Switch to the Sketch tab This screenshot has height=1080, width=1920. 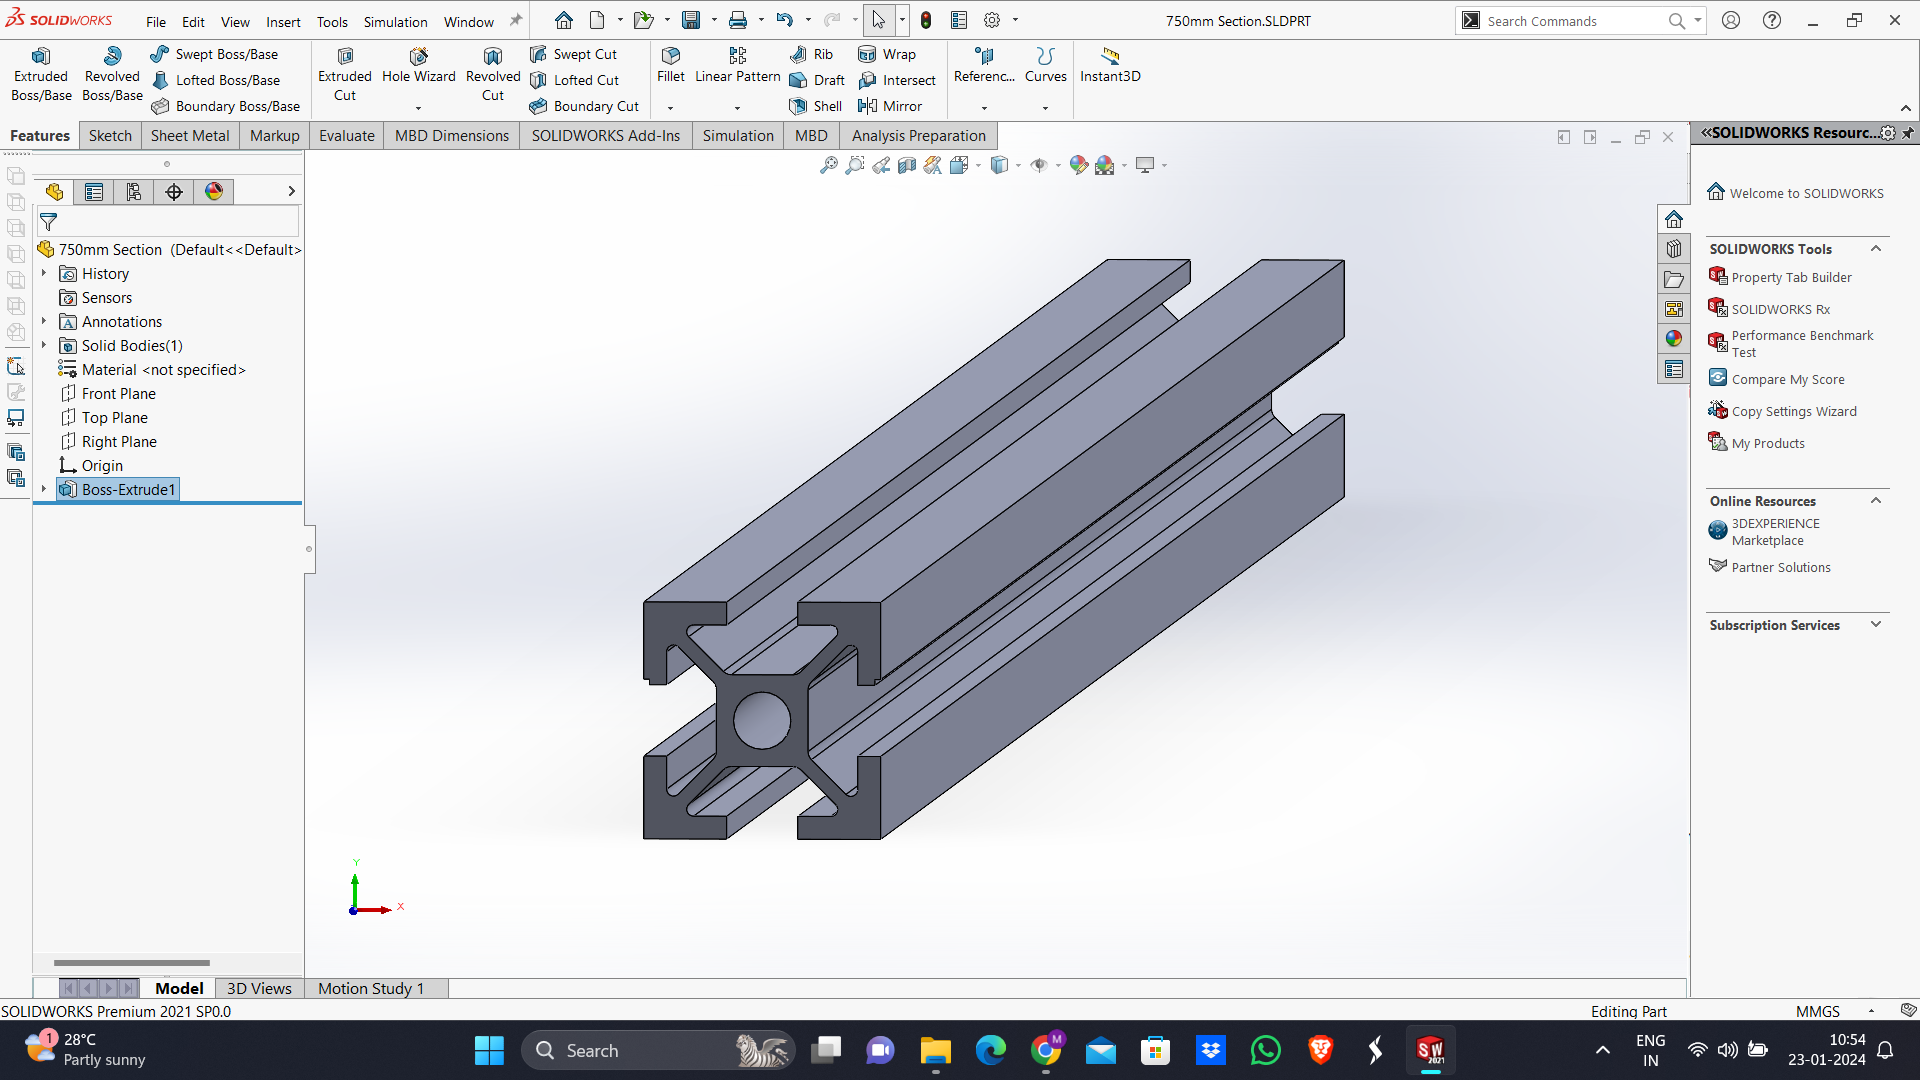pyautogui.click(x=110, y=135)
